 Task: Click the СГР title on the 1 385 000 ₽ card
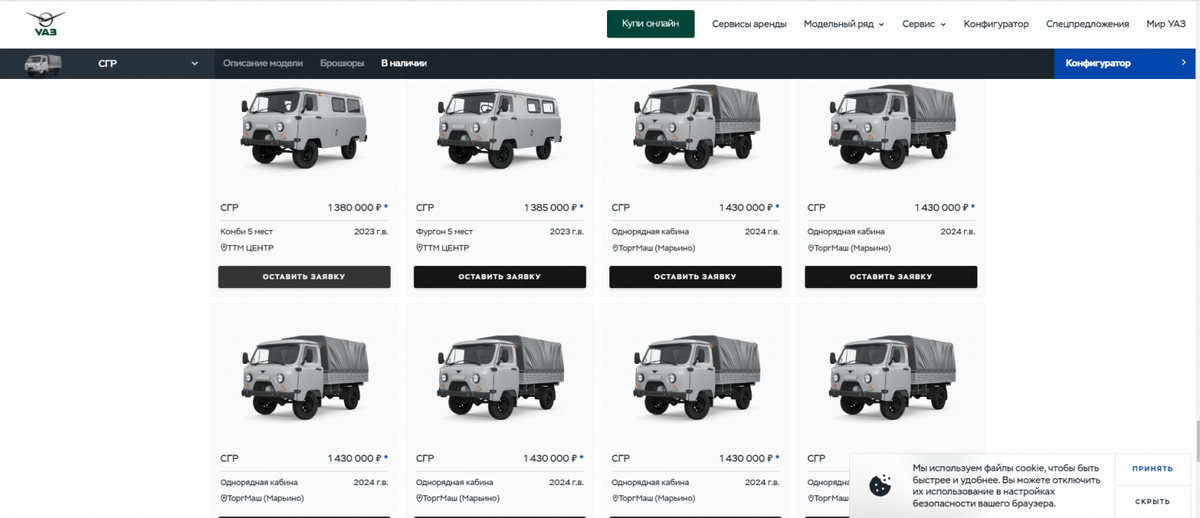coord(425,208)
